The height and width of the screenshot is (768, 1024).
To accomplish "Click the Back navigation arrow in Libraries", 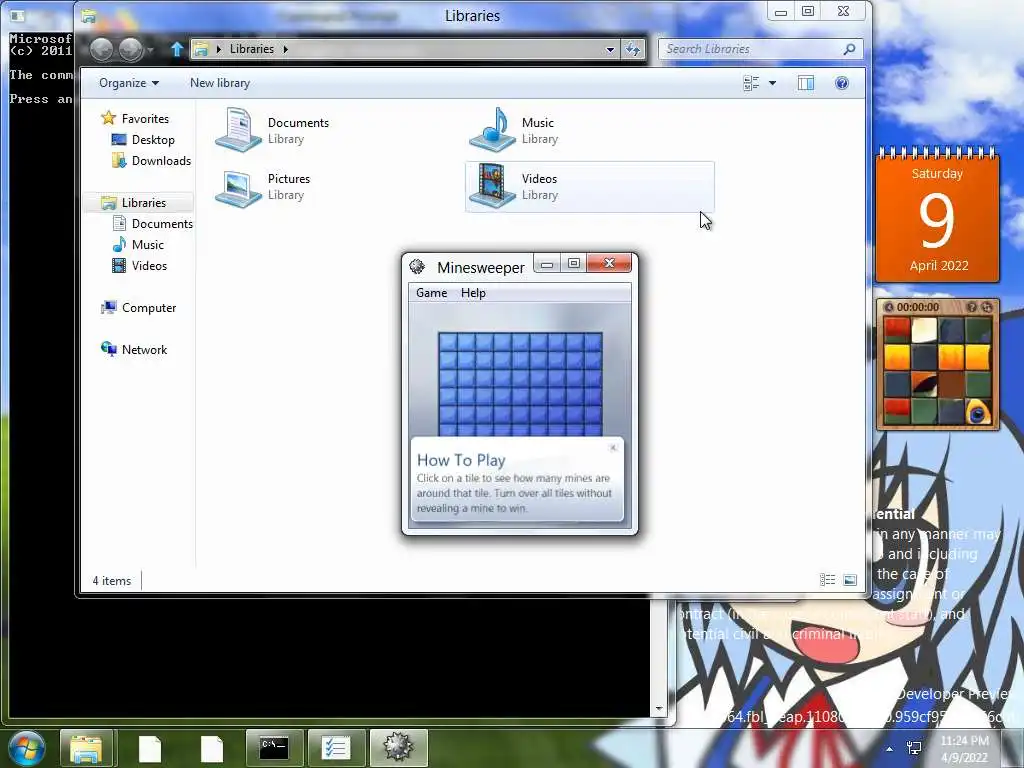I will (x=101, y=49).
